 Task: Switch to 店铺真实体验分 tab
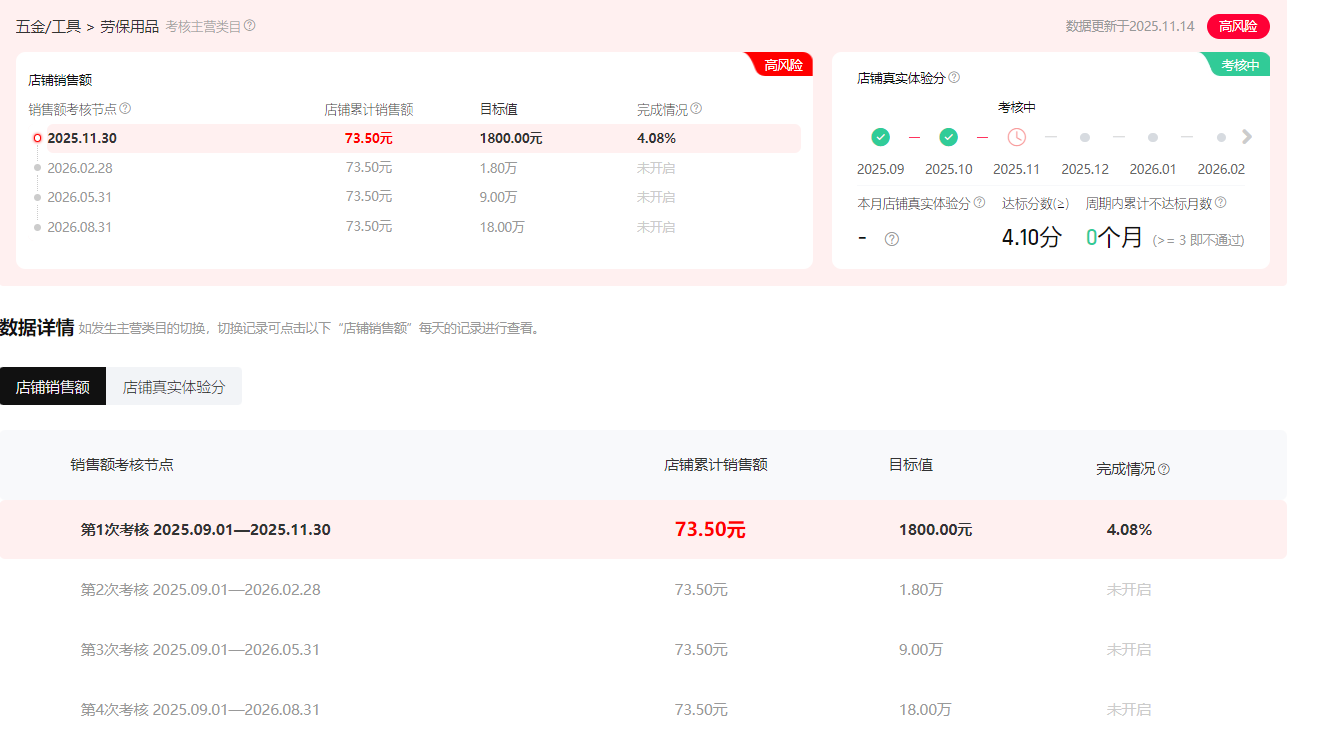click(x=174, y=387)
